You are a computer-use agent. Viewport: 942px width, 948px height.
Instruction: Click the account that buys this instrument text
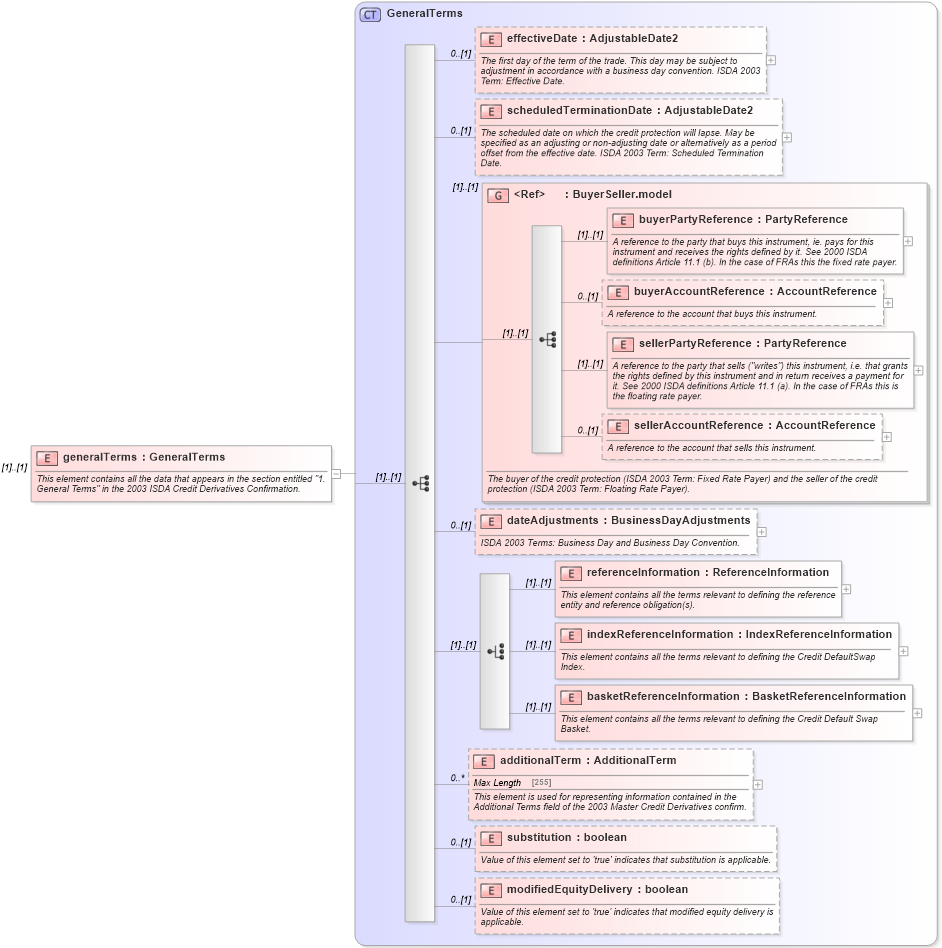[712, 314]
